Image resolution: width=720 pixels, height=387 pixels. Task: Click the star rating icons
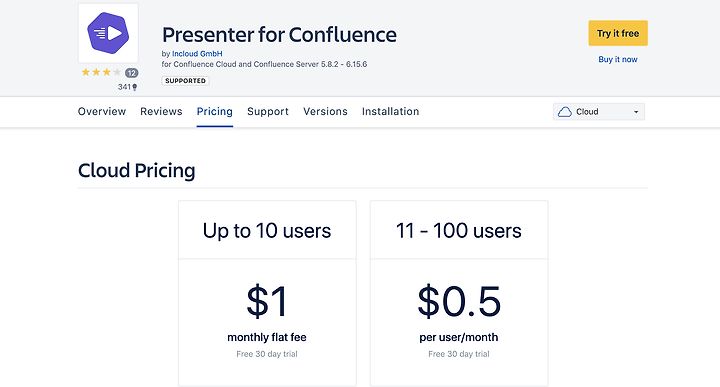(101, 72)
